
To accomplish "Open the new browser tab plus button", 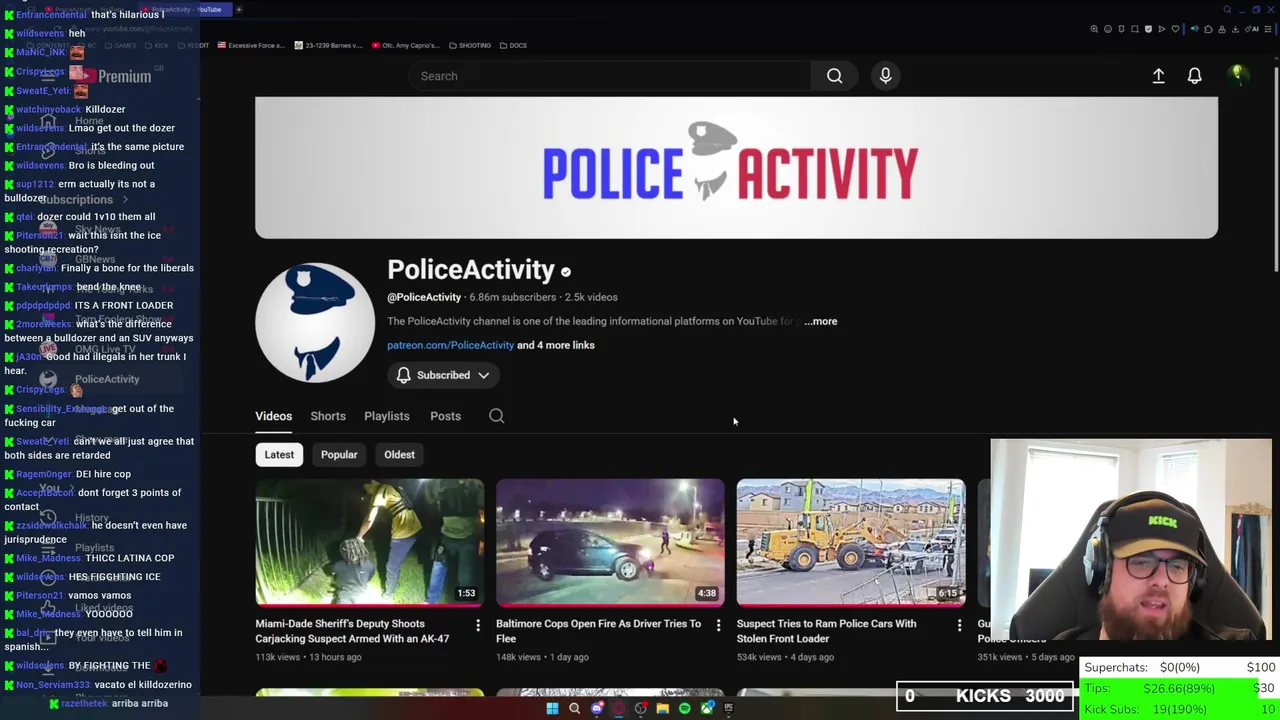I will point(239,9).
